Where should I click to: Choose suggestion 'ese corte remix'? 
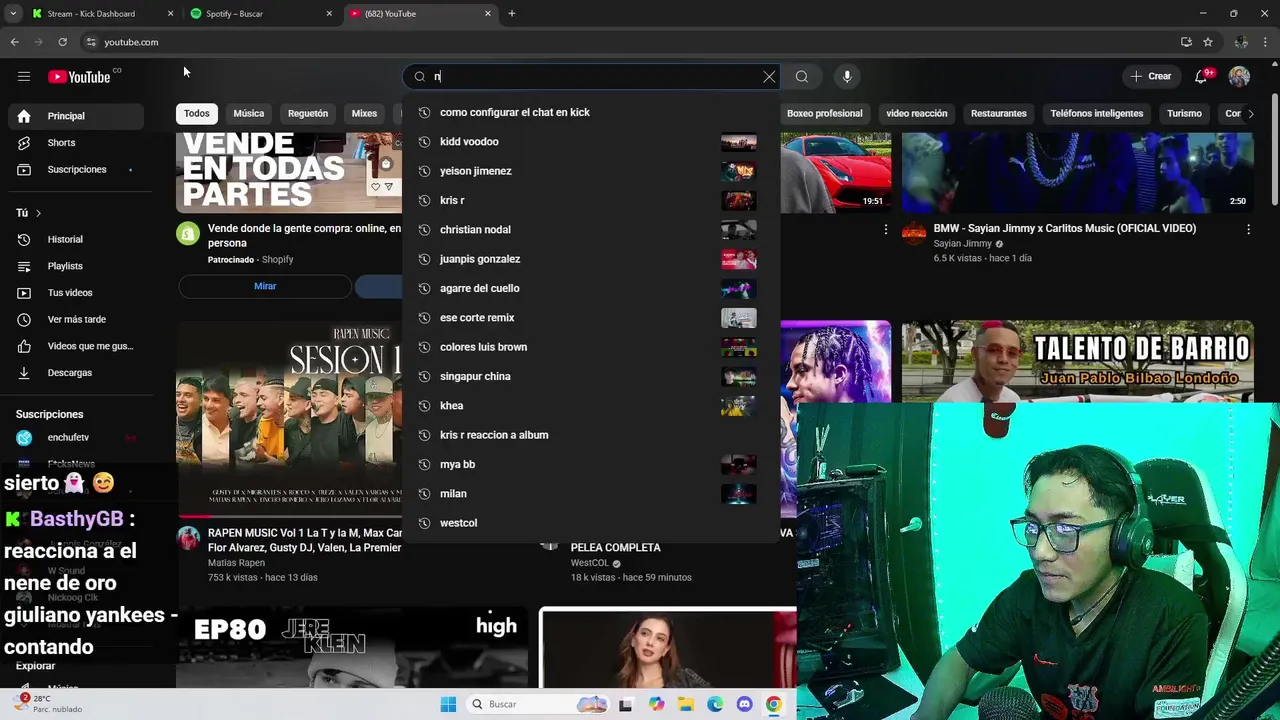(x=591, y=318)
